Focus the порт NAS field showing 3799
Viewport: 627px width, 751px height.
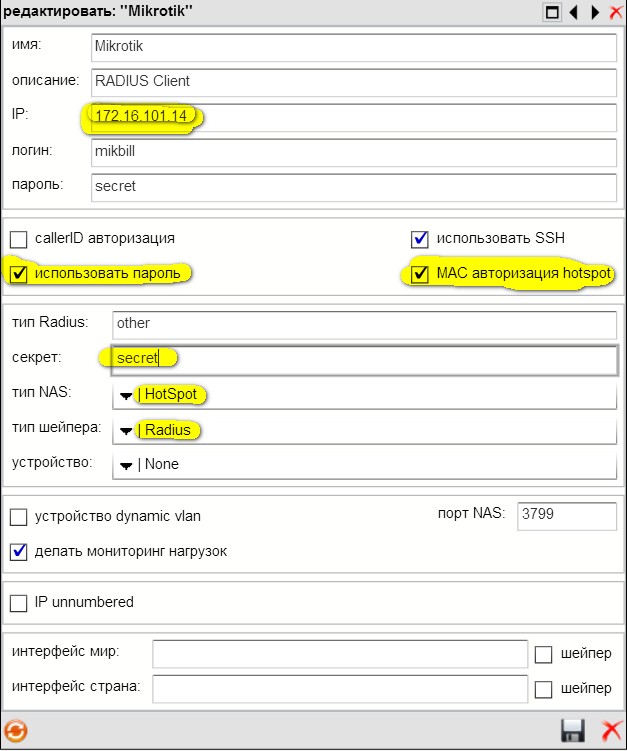(x=565, y=516)
